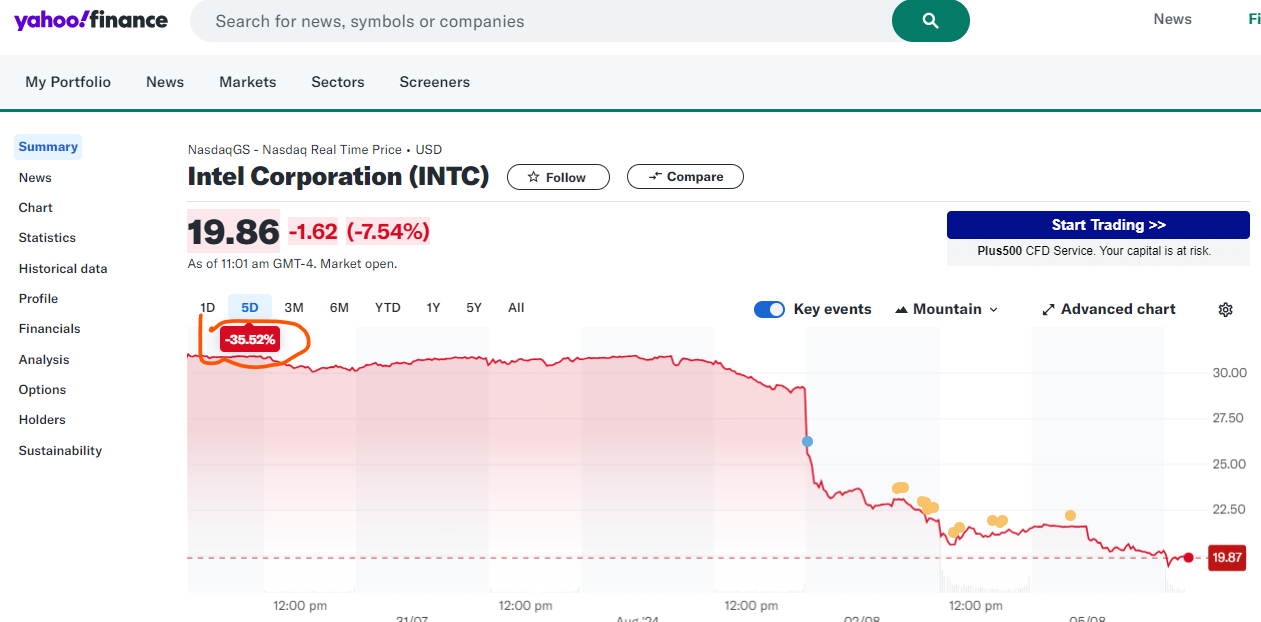Select Historical data in the sidebar
The image size is (1261, 622).
(x=63, y=269)
